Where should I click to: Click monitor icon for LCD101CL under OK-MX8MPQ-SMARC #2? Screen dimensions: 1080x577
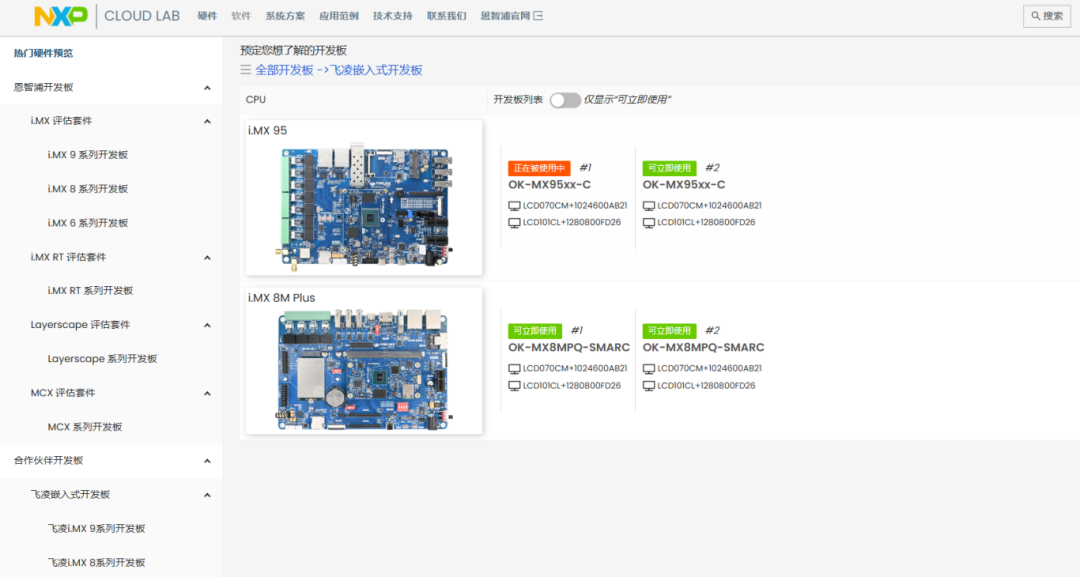[648, 386]
